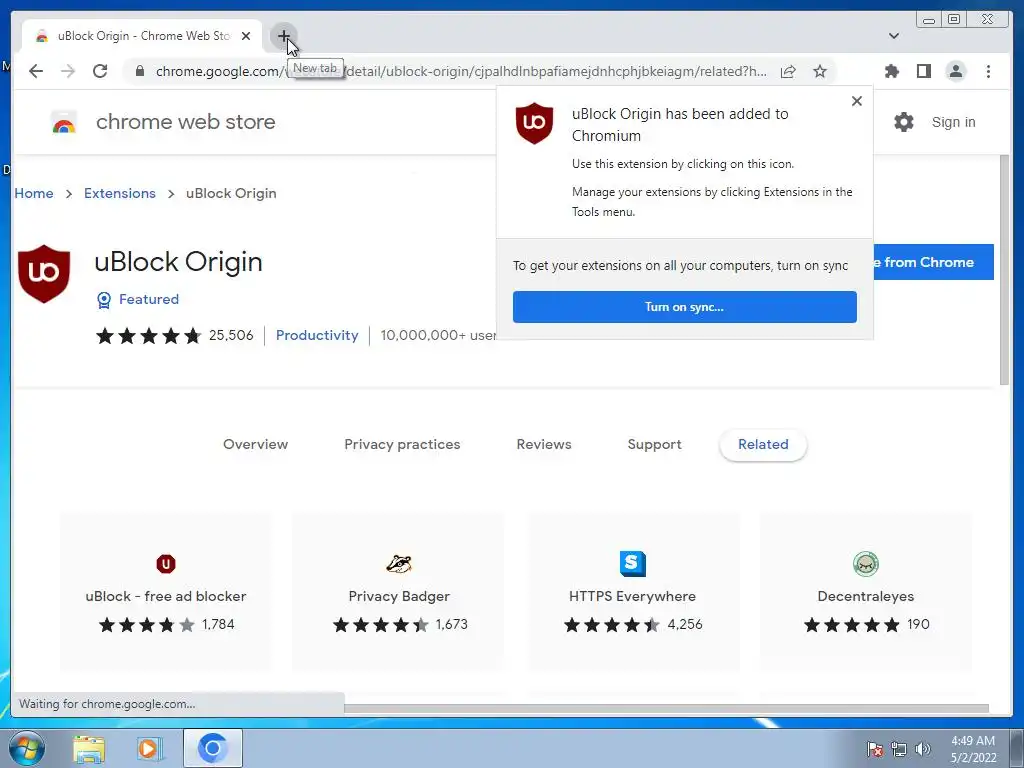Select the Related tab
Screen dimensions: 1024x768
tap(763, 444)
